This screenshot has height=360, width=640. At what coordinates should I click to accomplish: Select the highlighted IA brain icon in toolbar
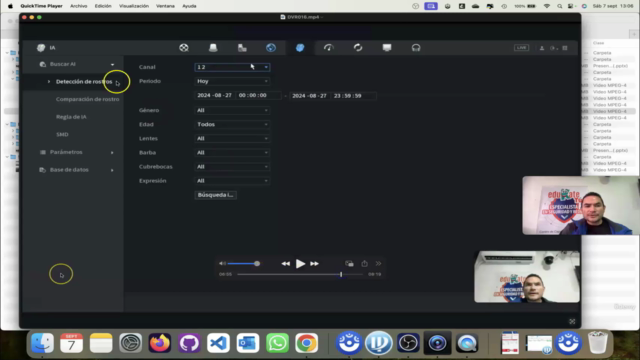tap(300, 48)
